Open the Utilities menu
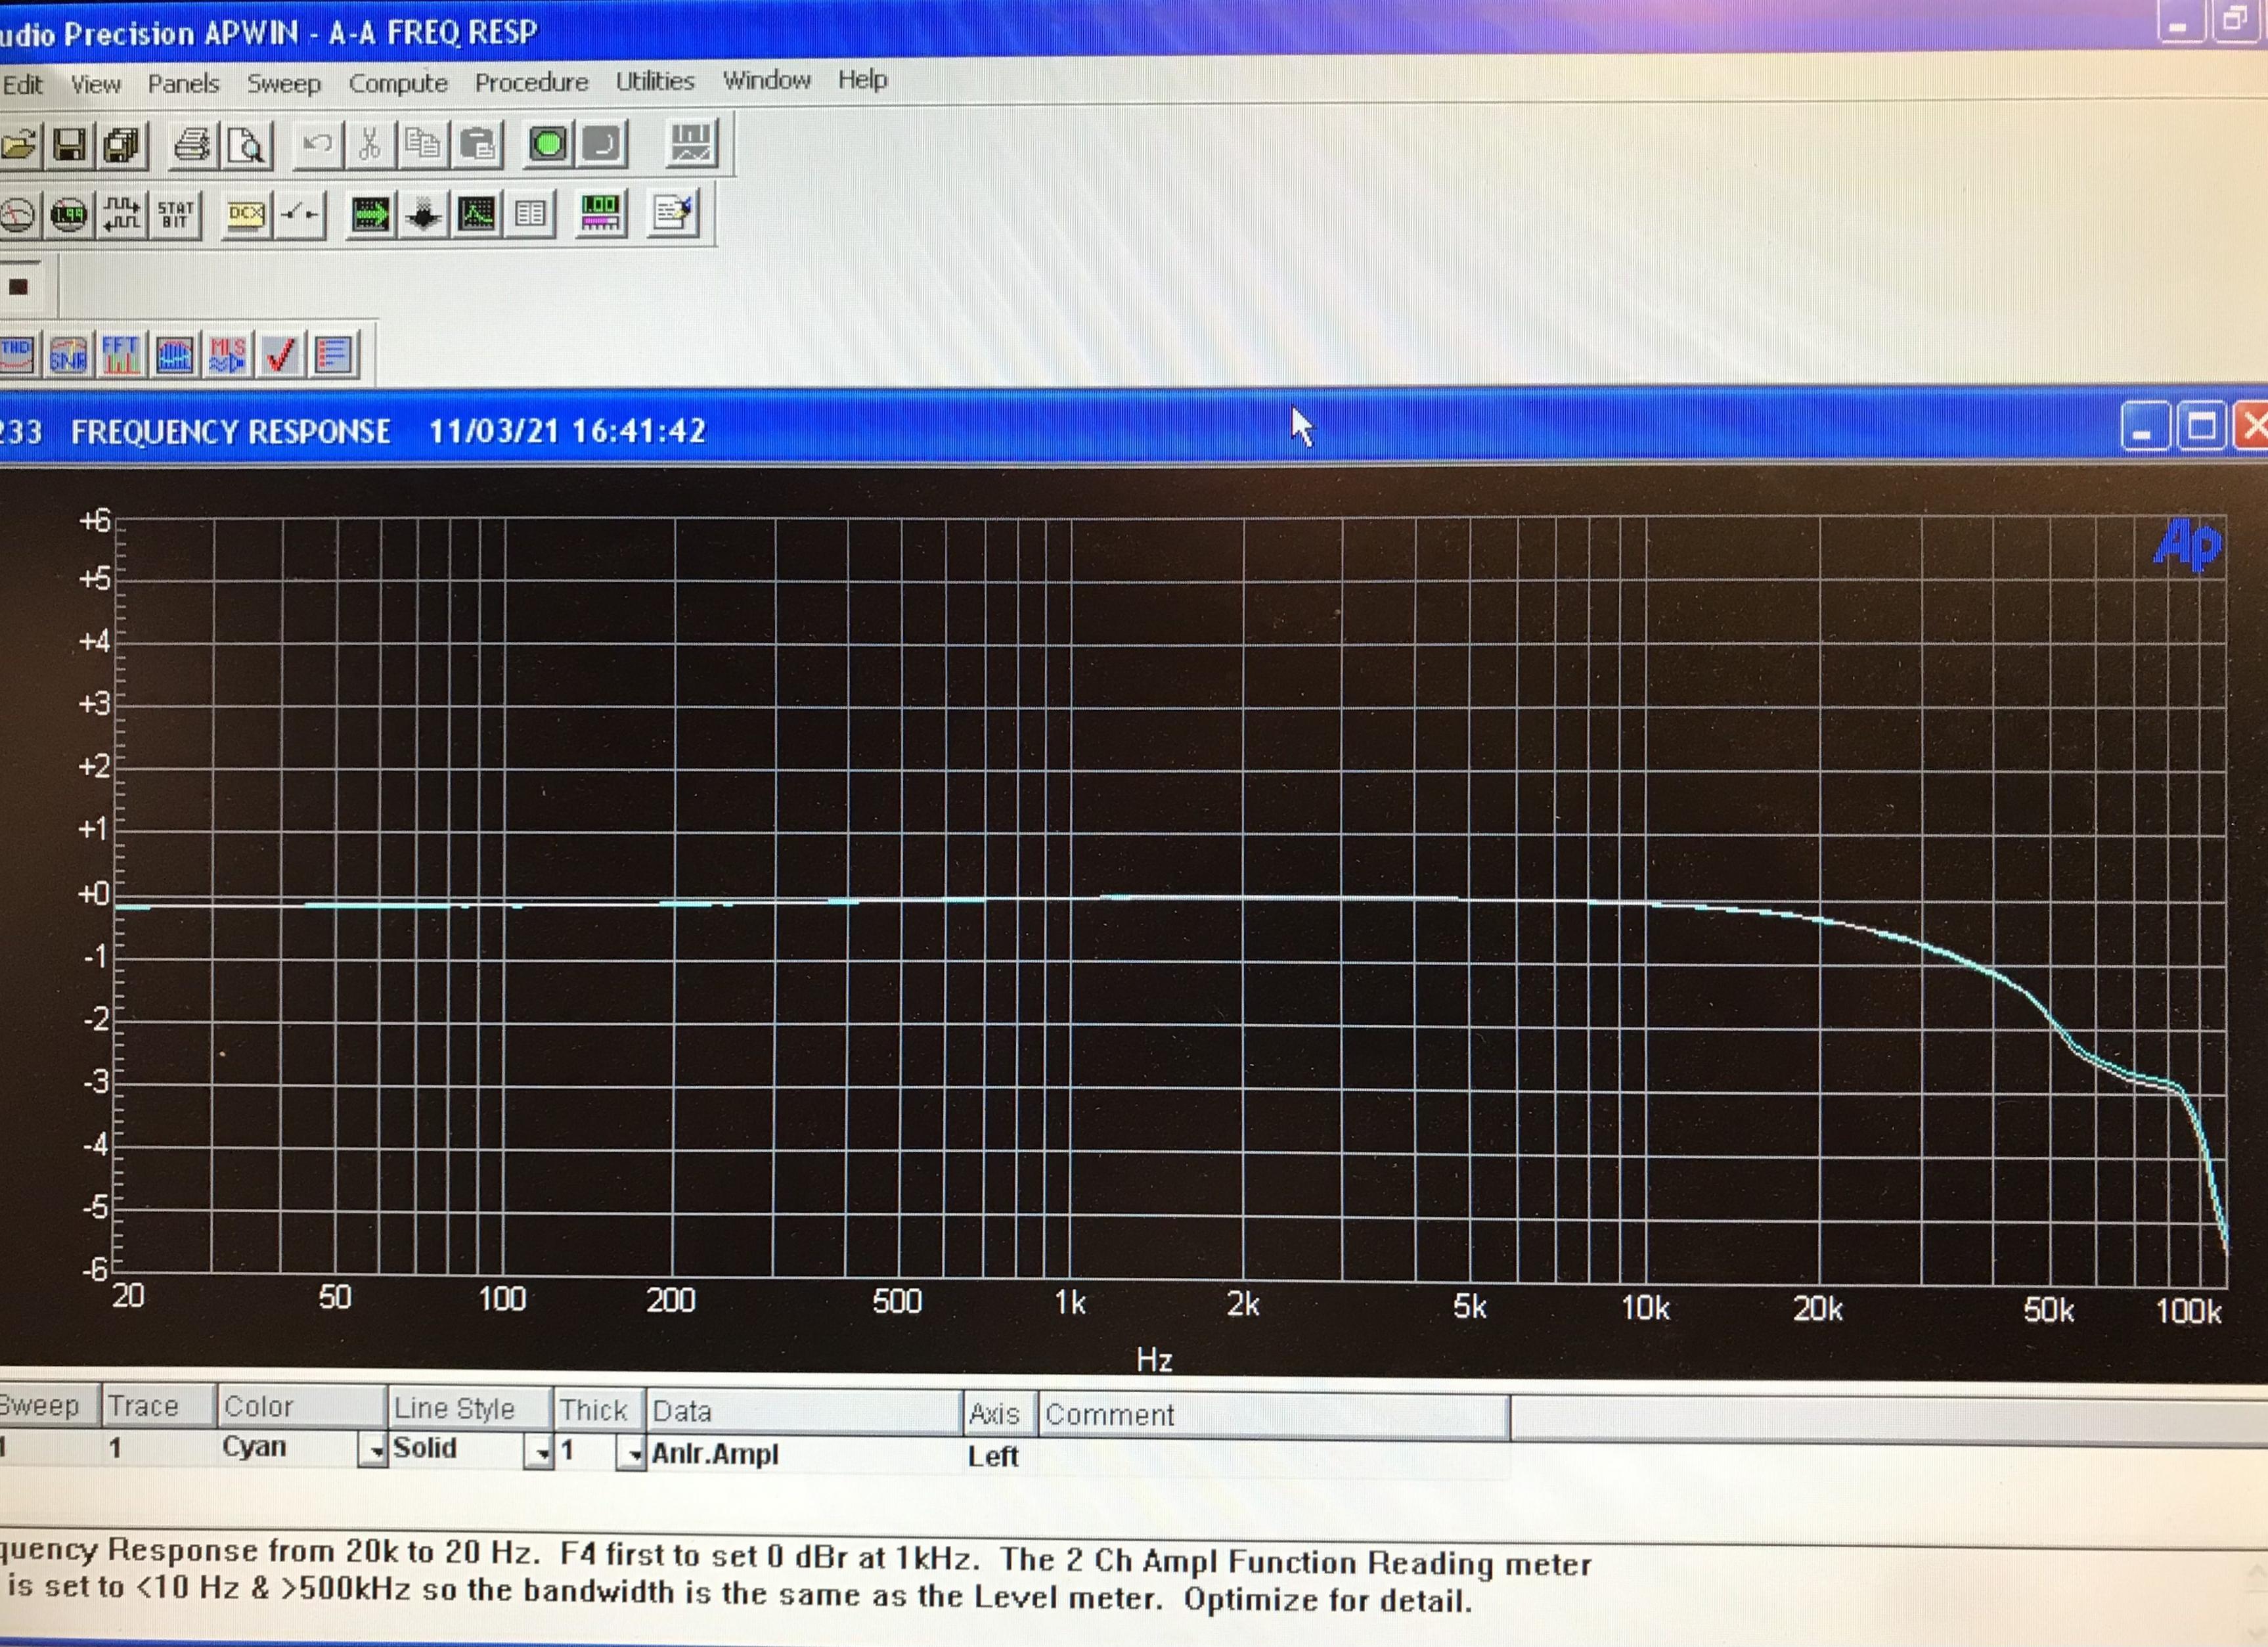Viewport: 2268px width, 1647px height. point(655,81)
